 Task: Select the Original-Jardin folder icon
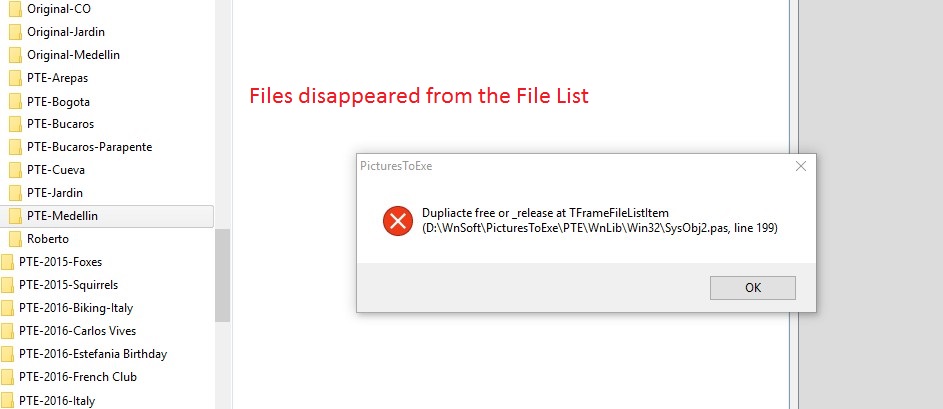tap(15, 32)
